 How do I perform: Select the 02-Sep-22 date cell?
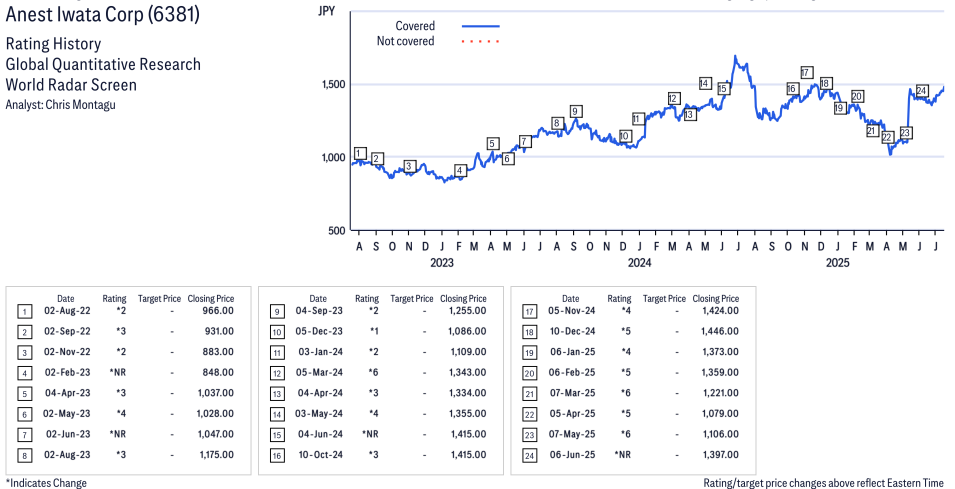67,331
